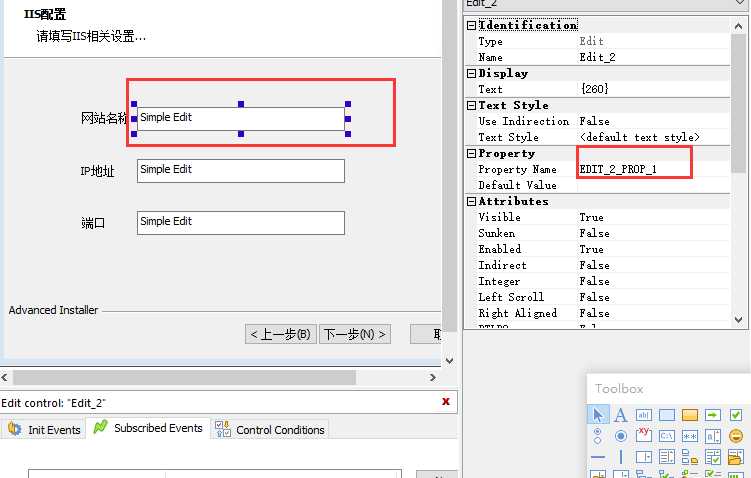Select the pointer arrow tool in Toolbox
The width and height of the screenshot is (751, 478).
click(598, 415)
